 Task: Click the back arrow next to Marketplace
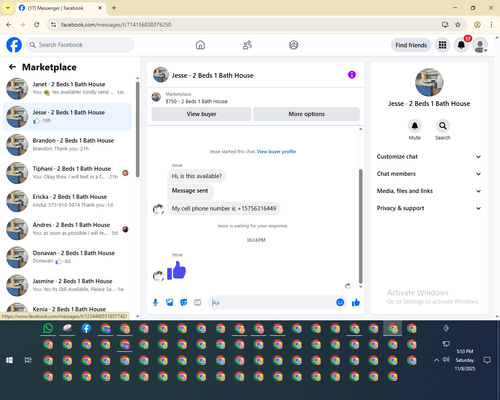coord(12,67)
